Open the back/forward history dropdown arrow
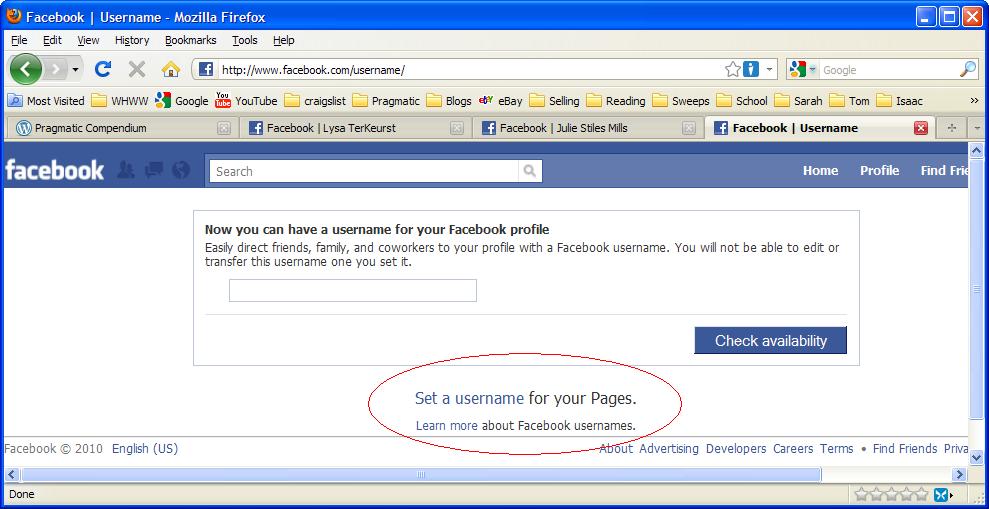 point(75,70)
